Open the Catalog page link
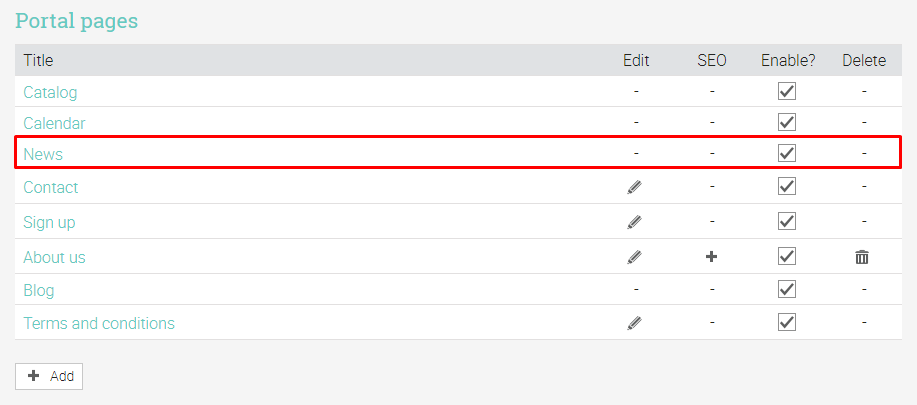Screen dimensions: 917x405 [50, 92]
